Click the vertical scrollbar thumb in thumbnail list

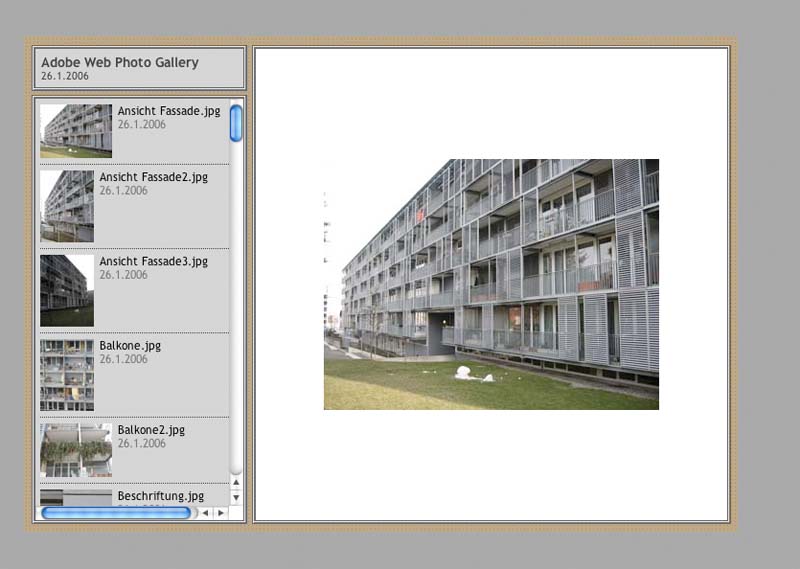pyautogui.click(x=236, y=123)
